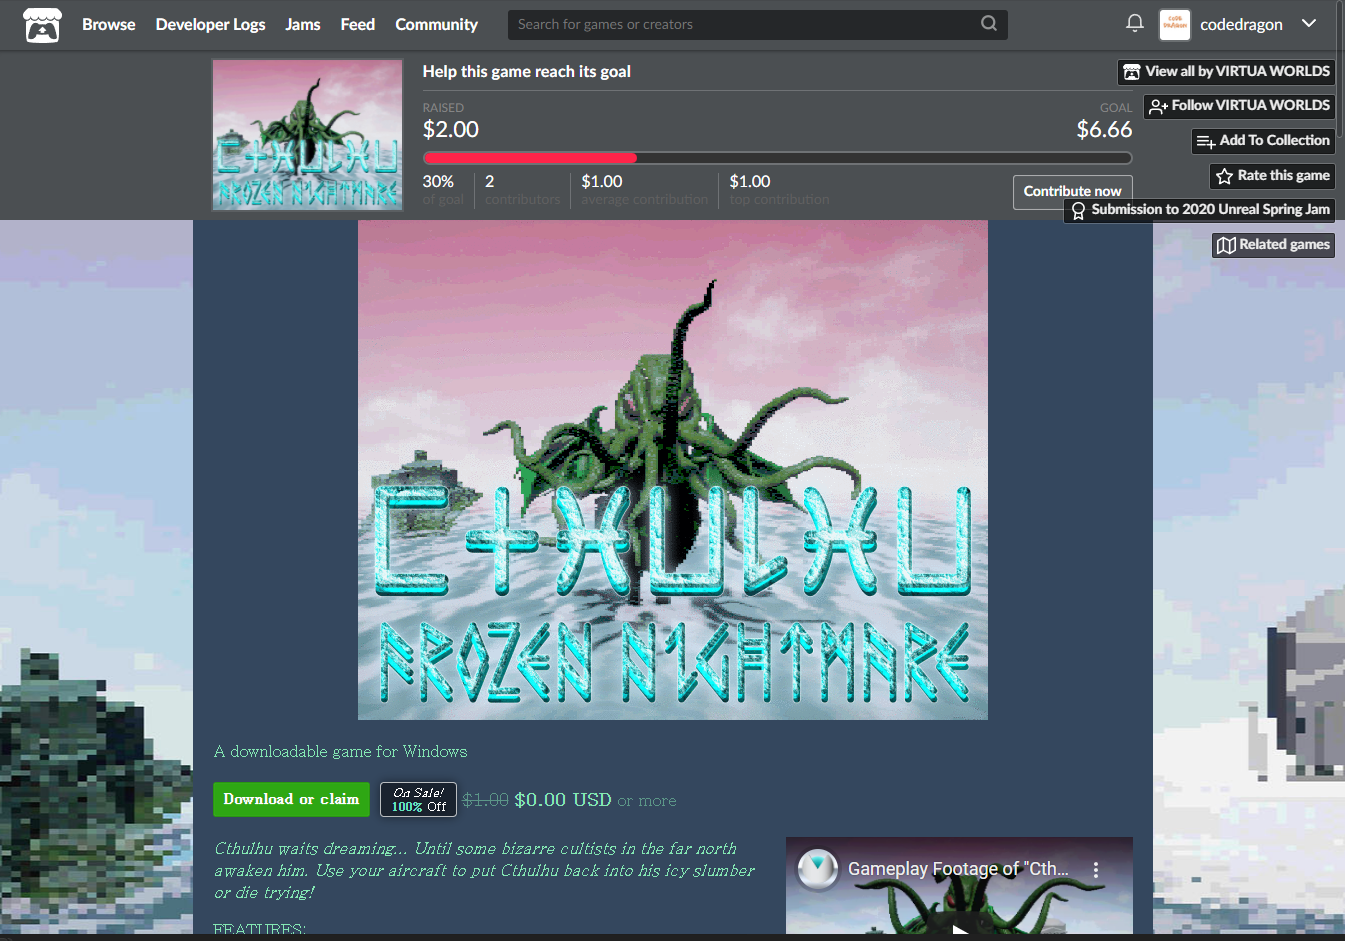Click the $1.00 top contribution value
Image resolution: width=1345 pixels, height=941 pixels.
coord(750,182)
